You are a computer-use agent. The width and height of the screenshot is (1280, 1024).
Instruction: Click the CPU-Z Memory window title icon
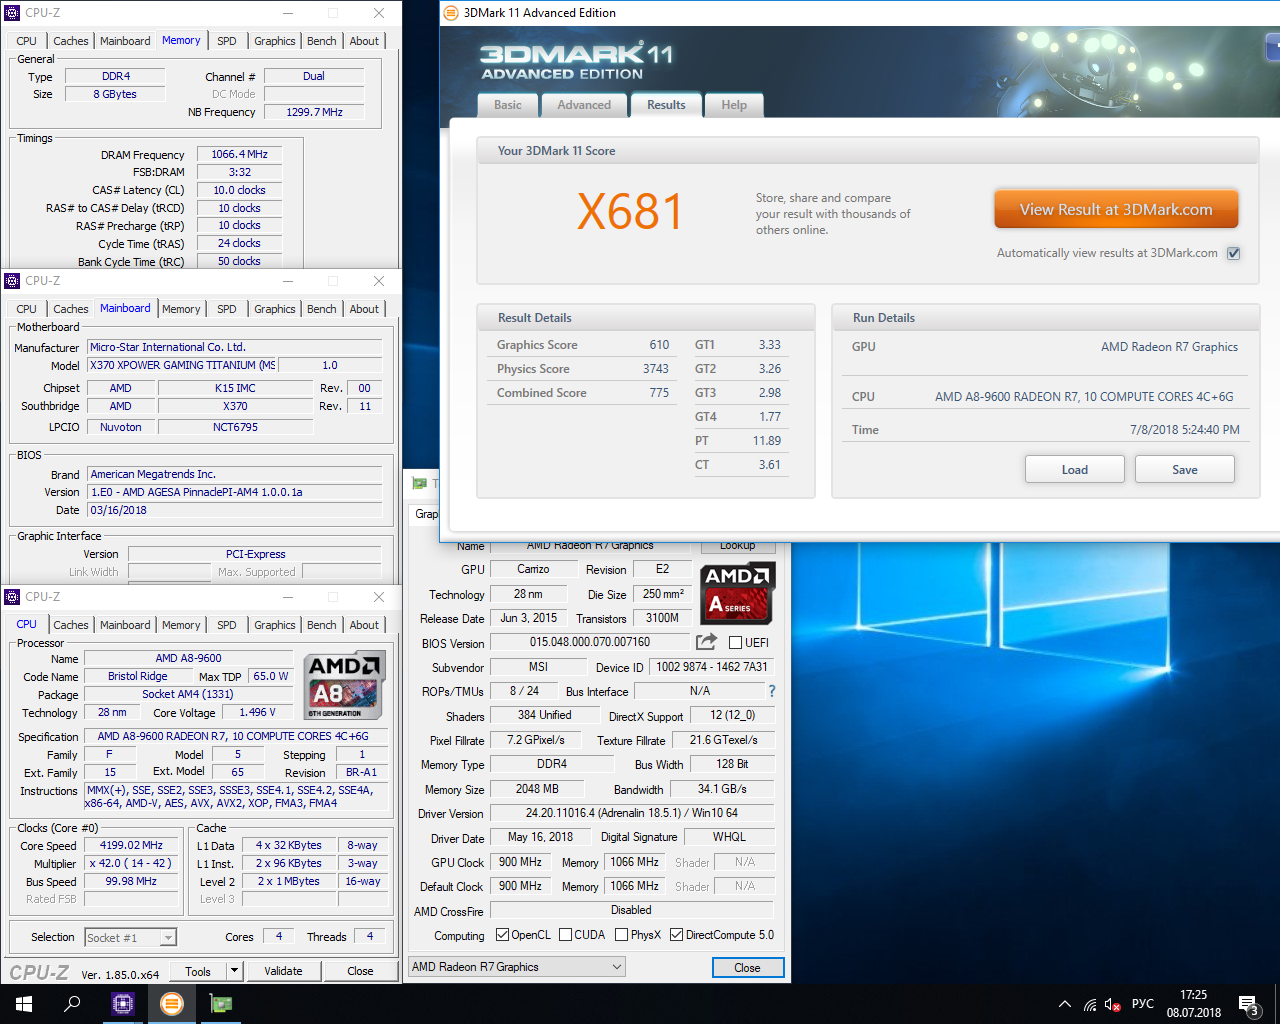13,13
